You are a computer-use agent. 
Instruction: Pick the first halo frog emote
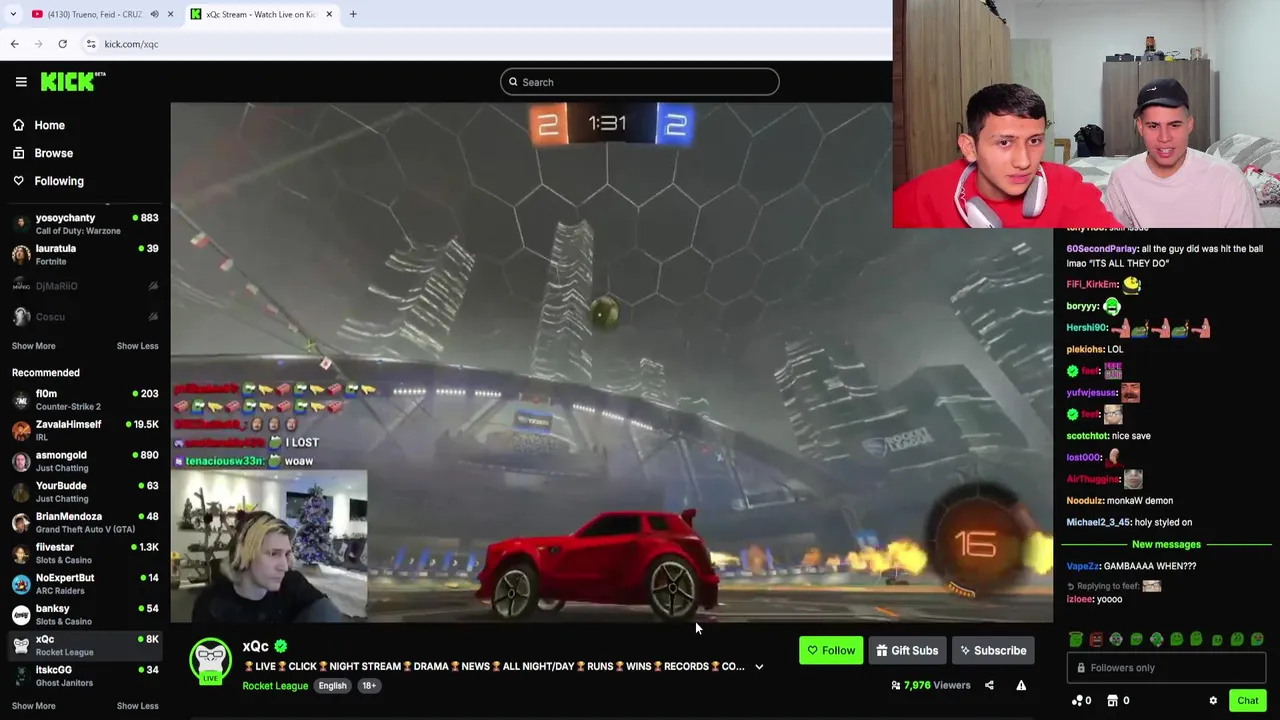pos(1076,639)
